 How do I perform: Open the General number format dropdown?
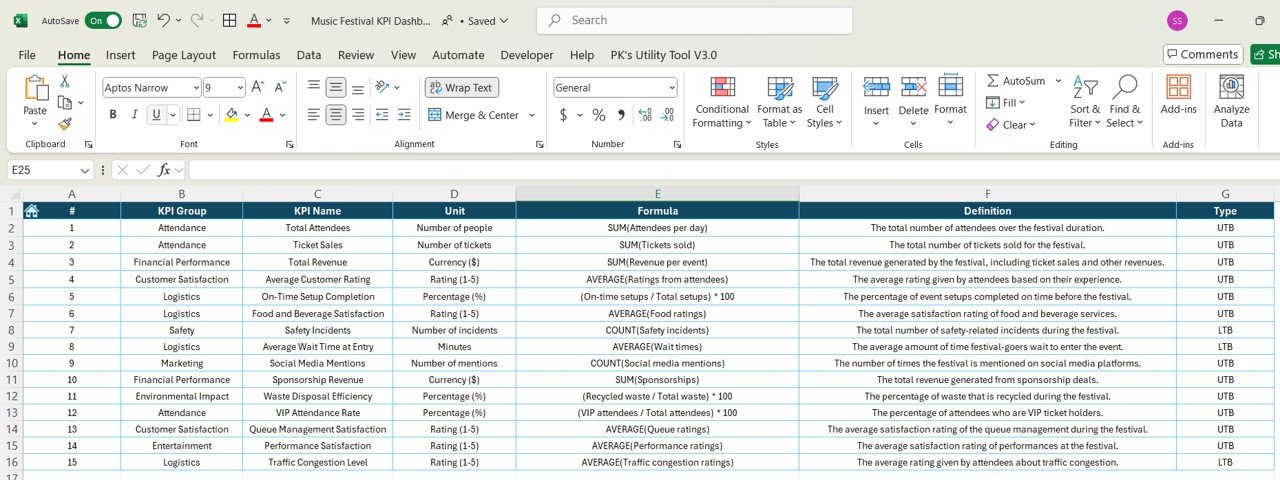point(671,88)
